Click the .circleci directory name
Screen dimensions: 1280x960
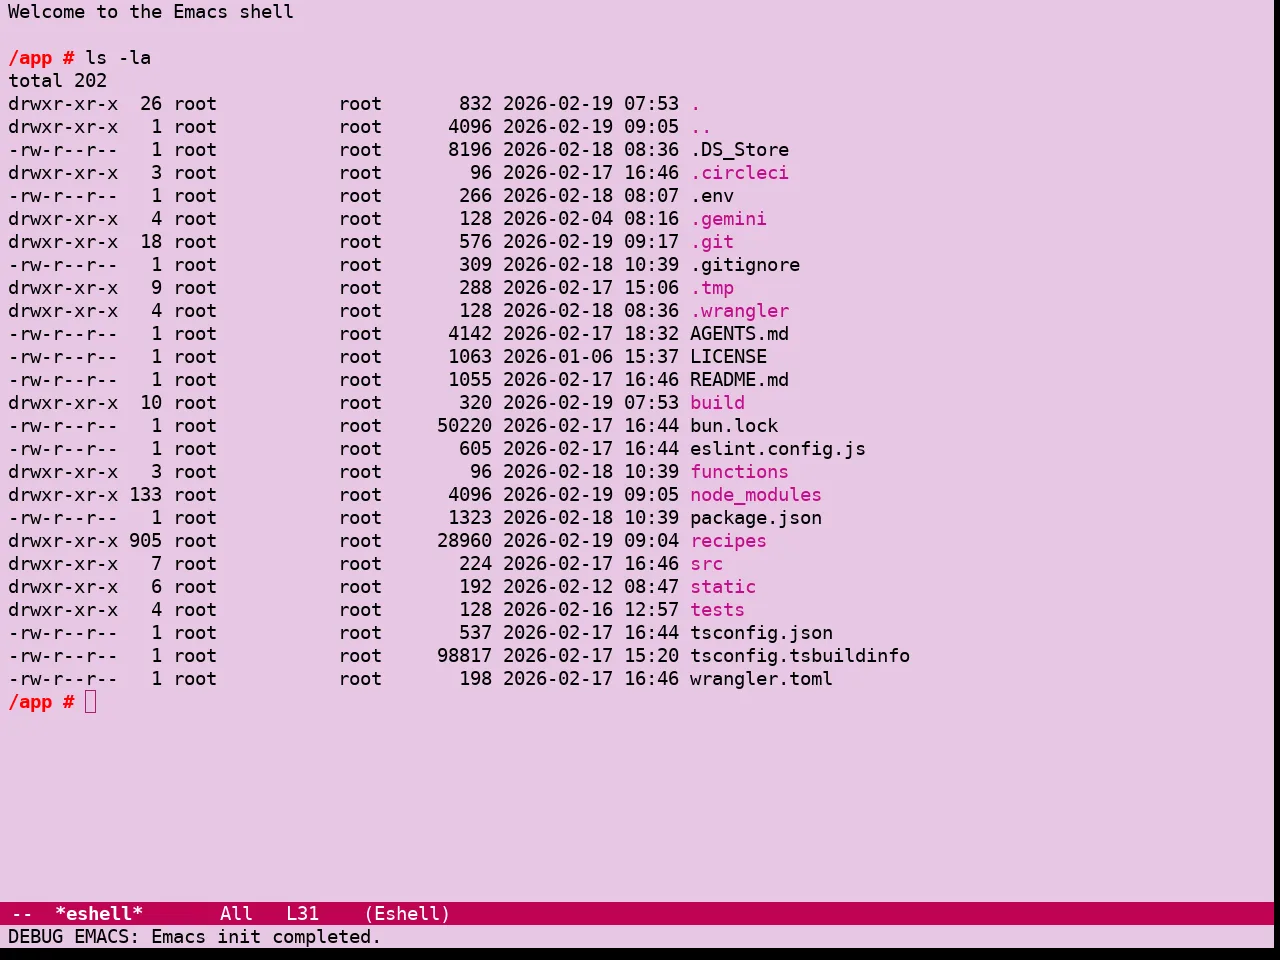tap(739, 173)
